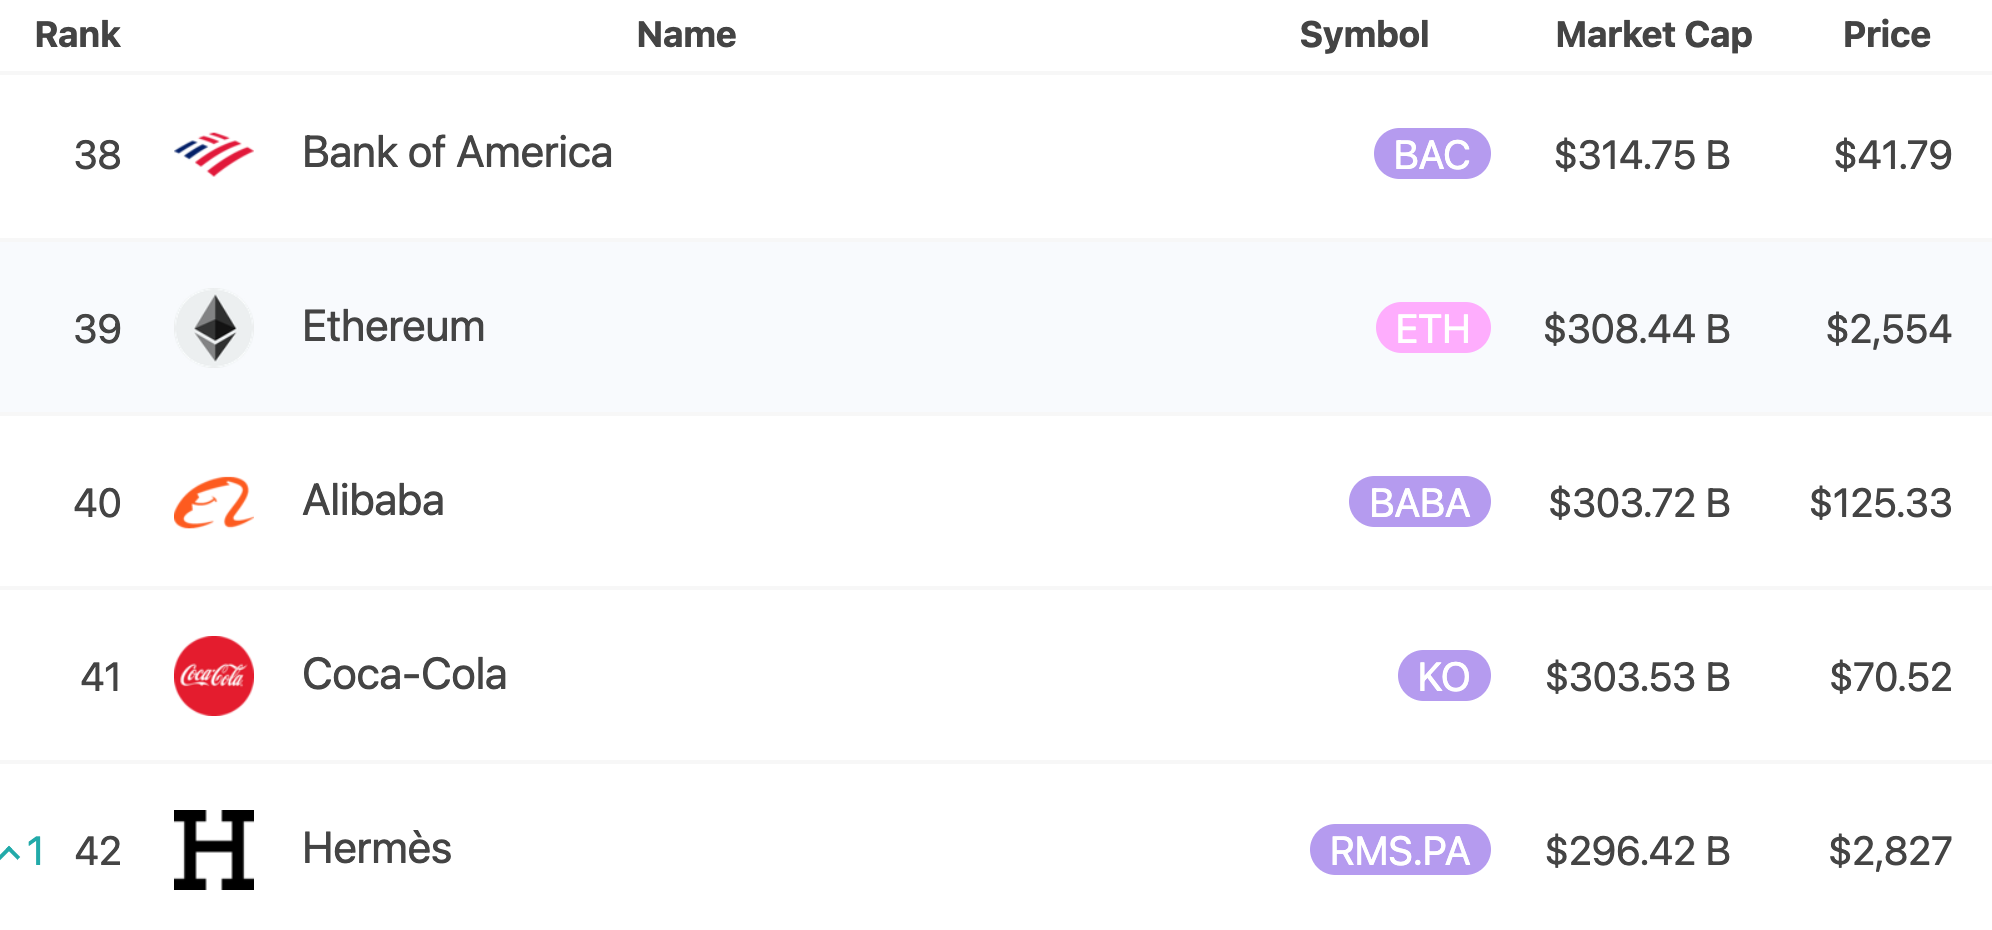
Task: Sort table by Name column header
Action: [x=686, y=35]
